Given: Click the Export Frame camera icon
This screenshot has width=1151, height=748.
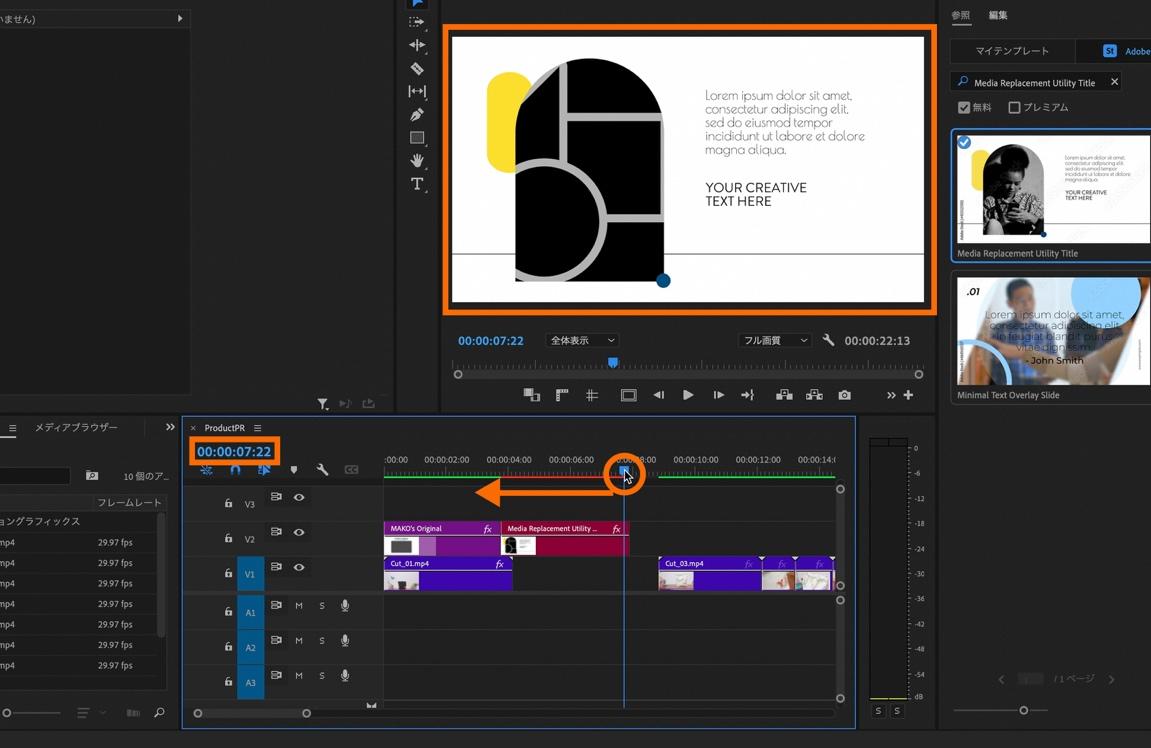Looking at the screenshot, I should (845, 395).
